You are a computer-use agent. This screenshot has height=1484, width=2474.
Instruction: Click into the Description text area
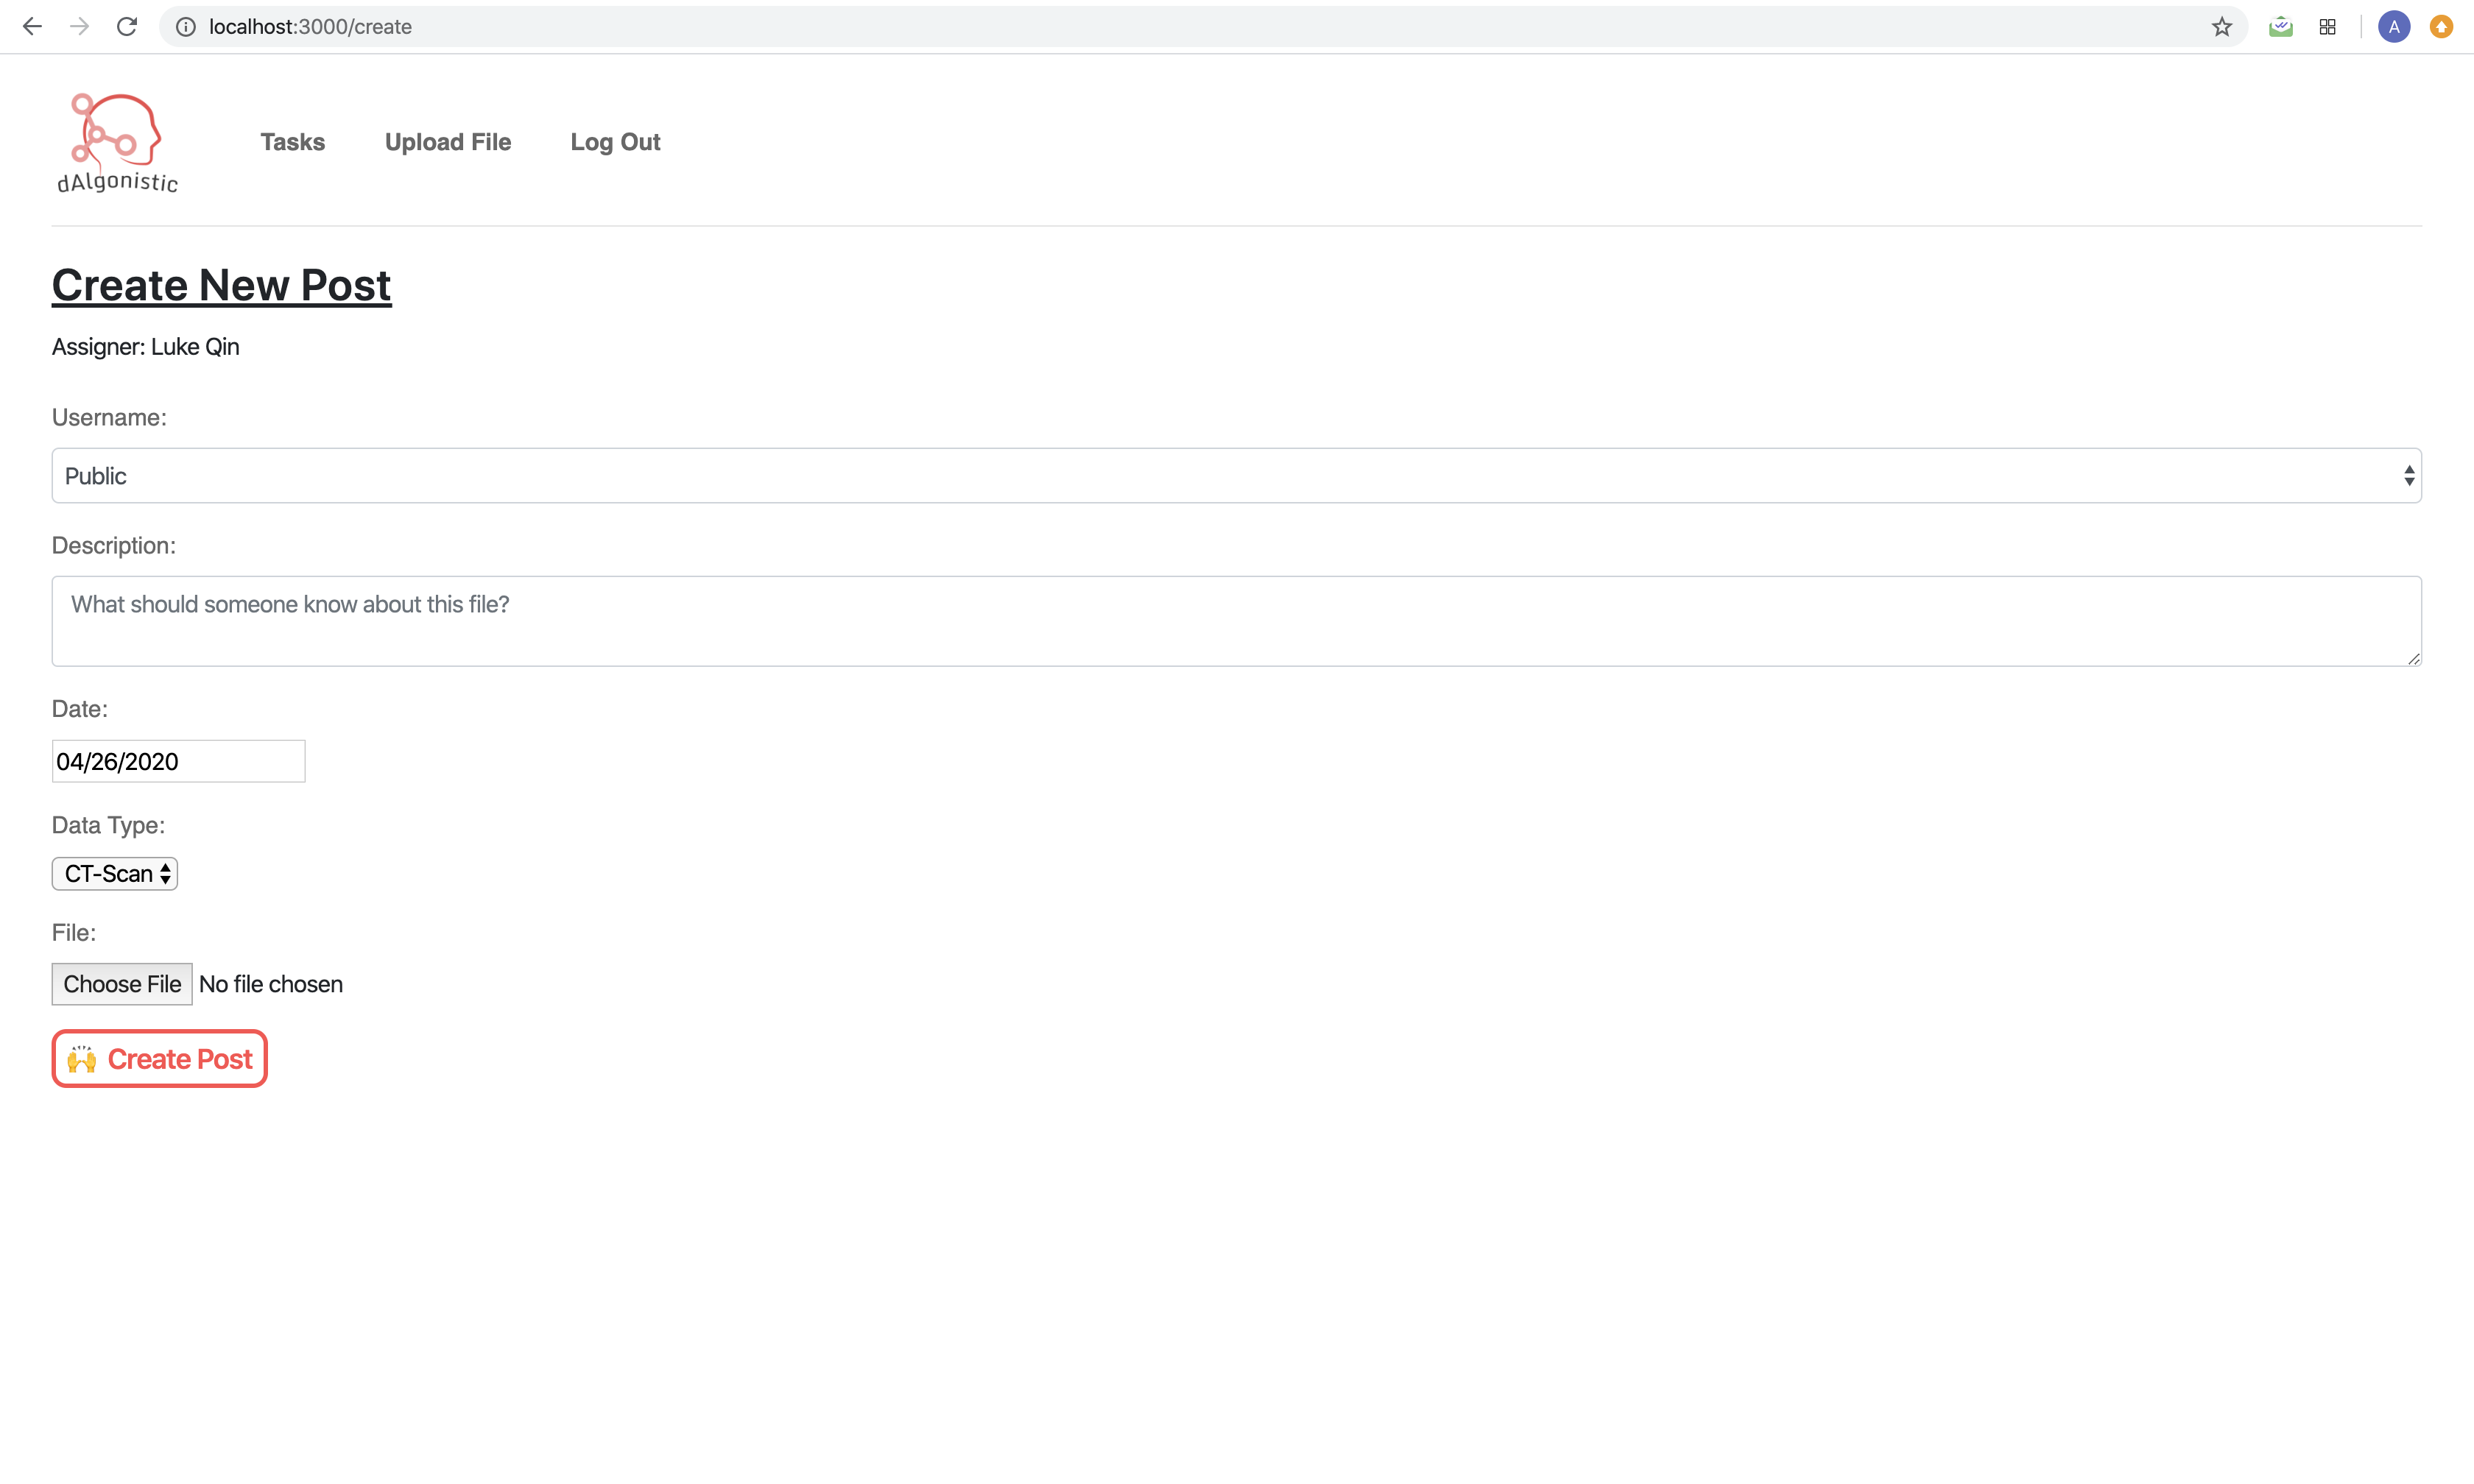click(x=1236, y=621)
